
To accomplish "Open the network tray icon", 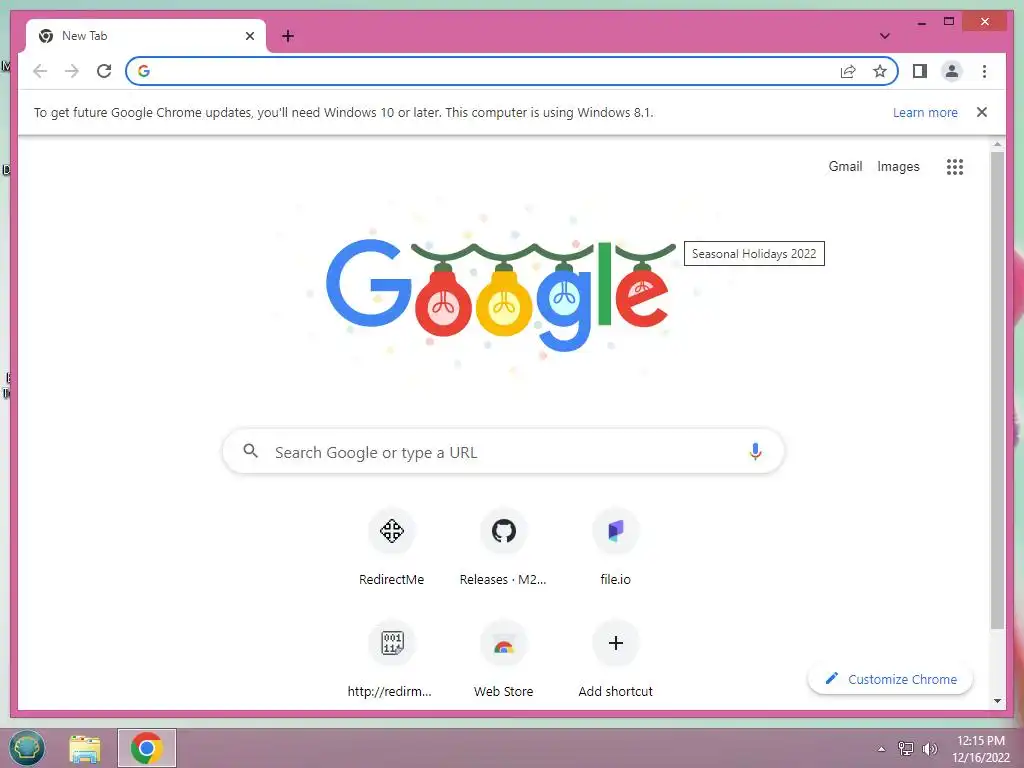I will pos(906,748).
